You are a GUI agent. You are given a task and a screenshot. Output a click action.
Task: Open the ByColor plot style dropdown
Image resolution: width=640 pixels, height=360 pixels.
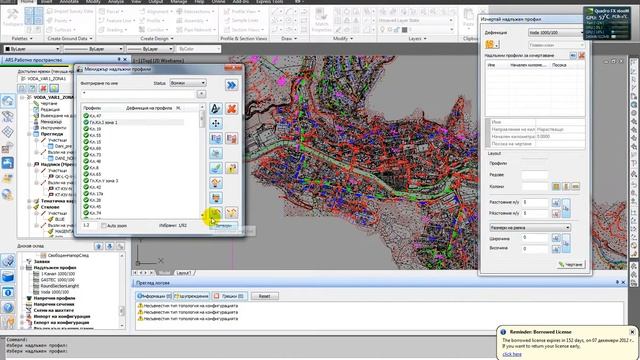pyautogui.click(x=198, y=49)
